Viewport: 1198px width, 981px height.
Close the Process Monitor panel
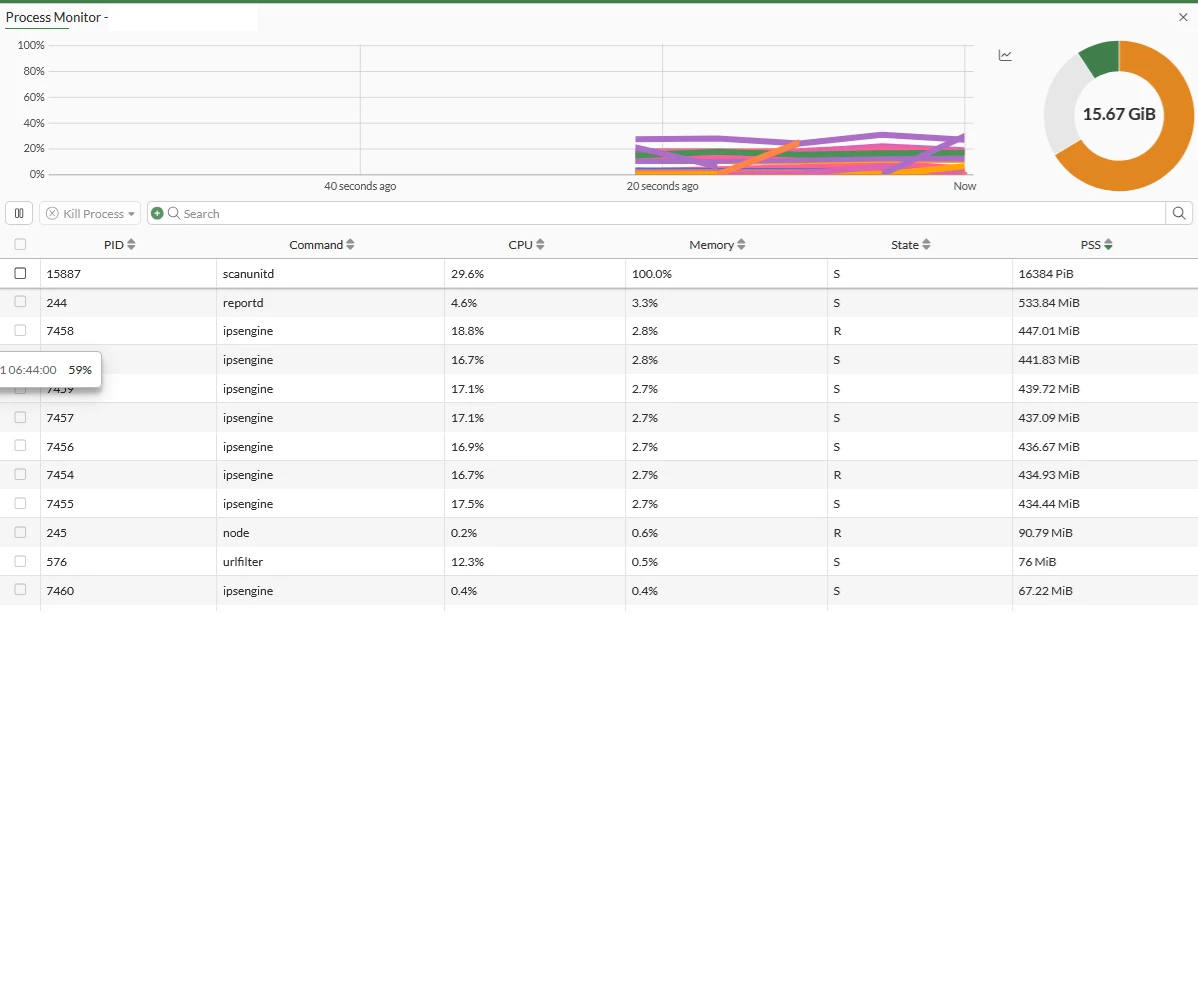pos(1183,17)
